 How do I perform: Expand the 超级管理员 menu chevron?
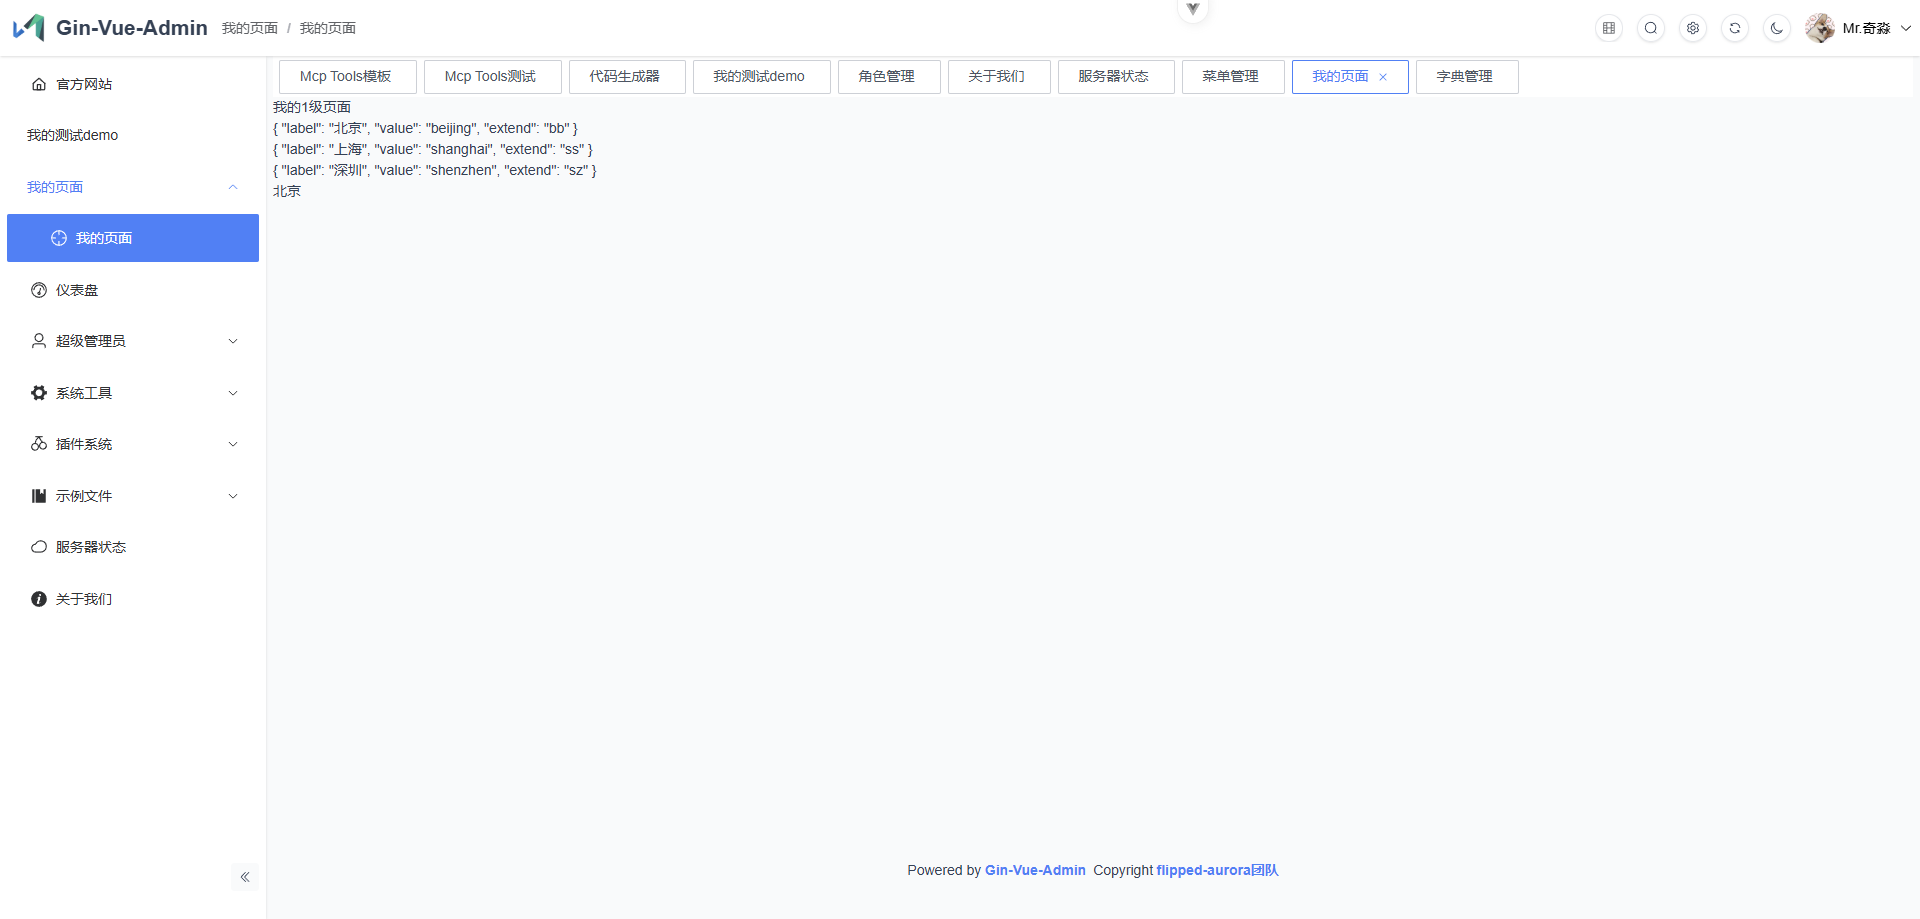[x=233, y=341]
